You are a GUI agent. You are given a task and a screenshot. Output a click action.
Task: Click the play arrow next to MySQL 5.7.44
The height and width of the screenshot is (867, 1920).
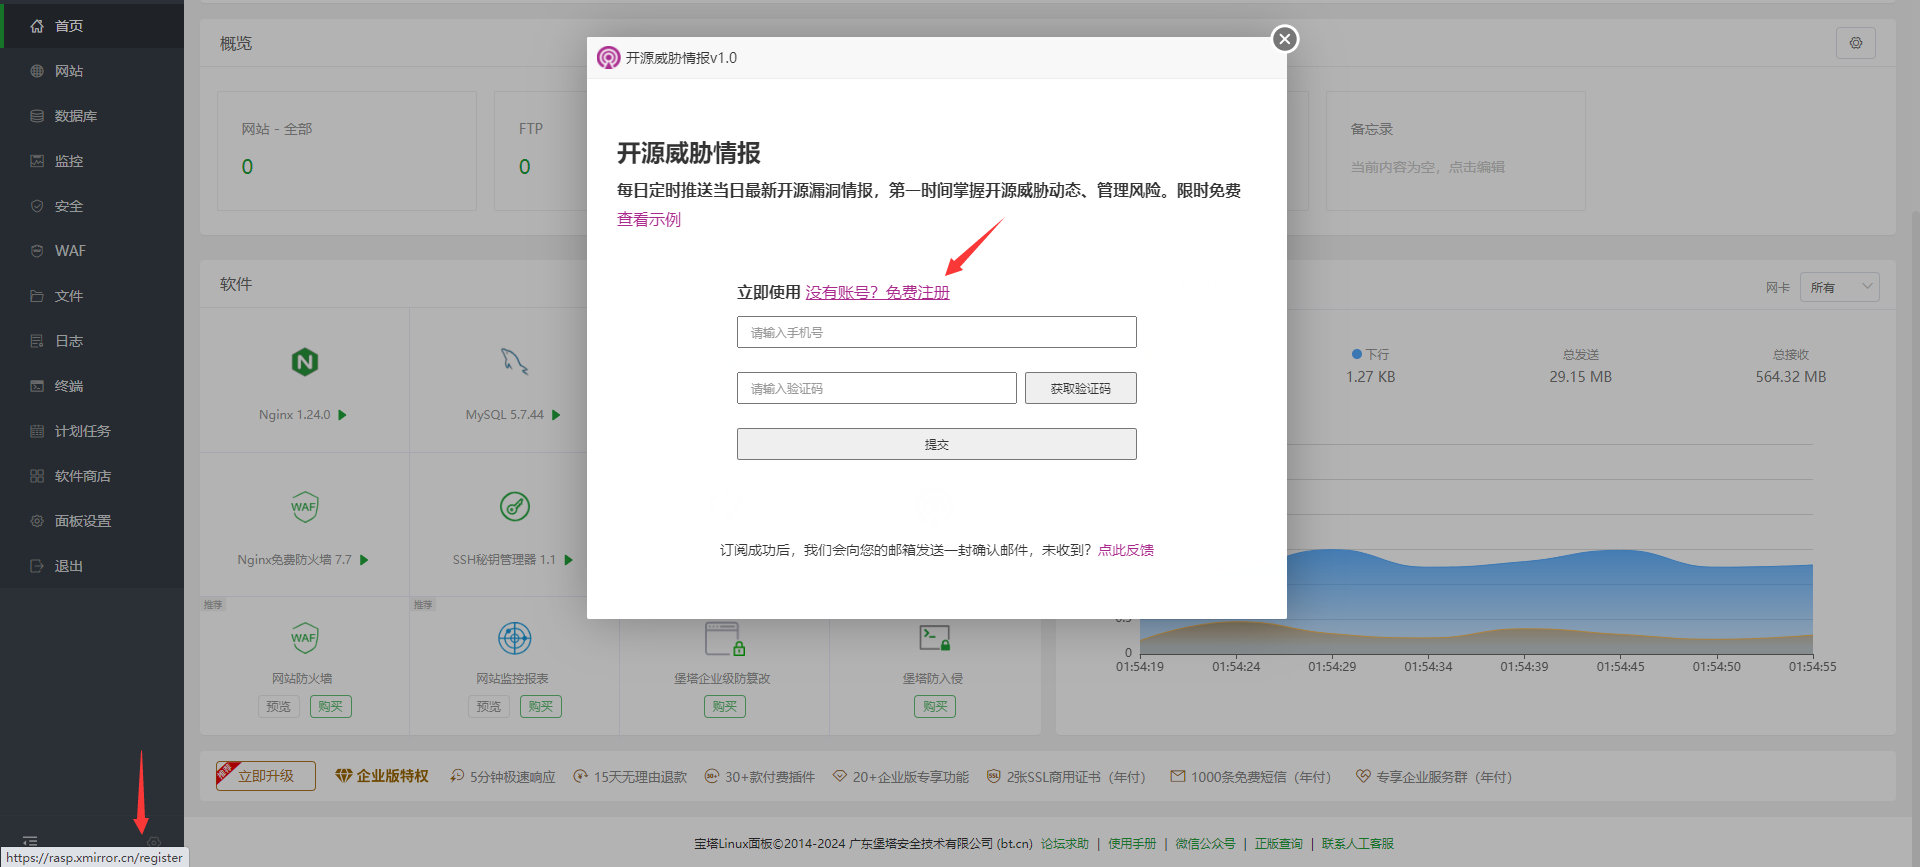point(556,415)
